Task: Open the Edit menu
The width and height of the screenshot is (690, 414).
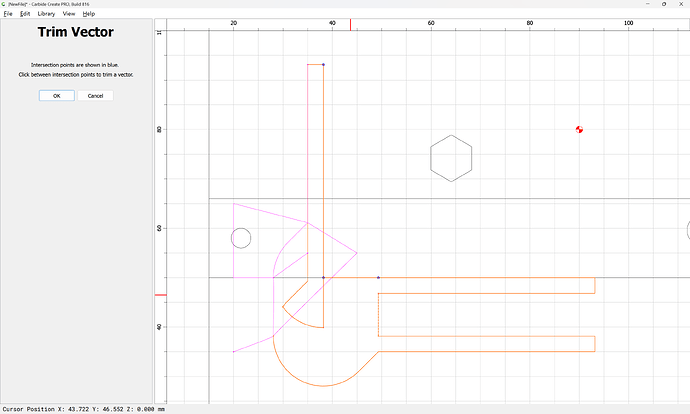Action: point(25,14)
